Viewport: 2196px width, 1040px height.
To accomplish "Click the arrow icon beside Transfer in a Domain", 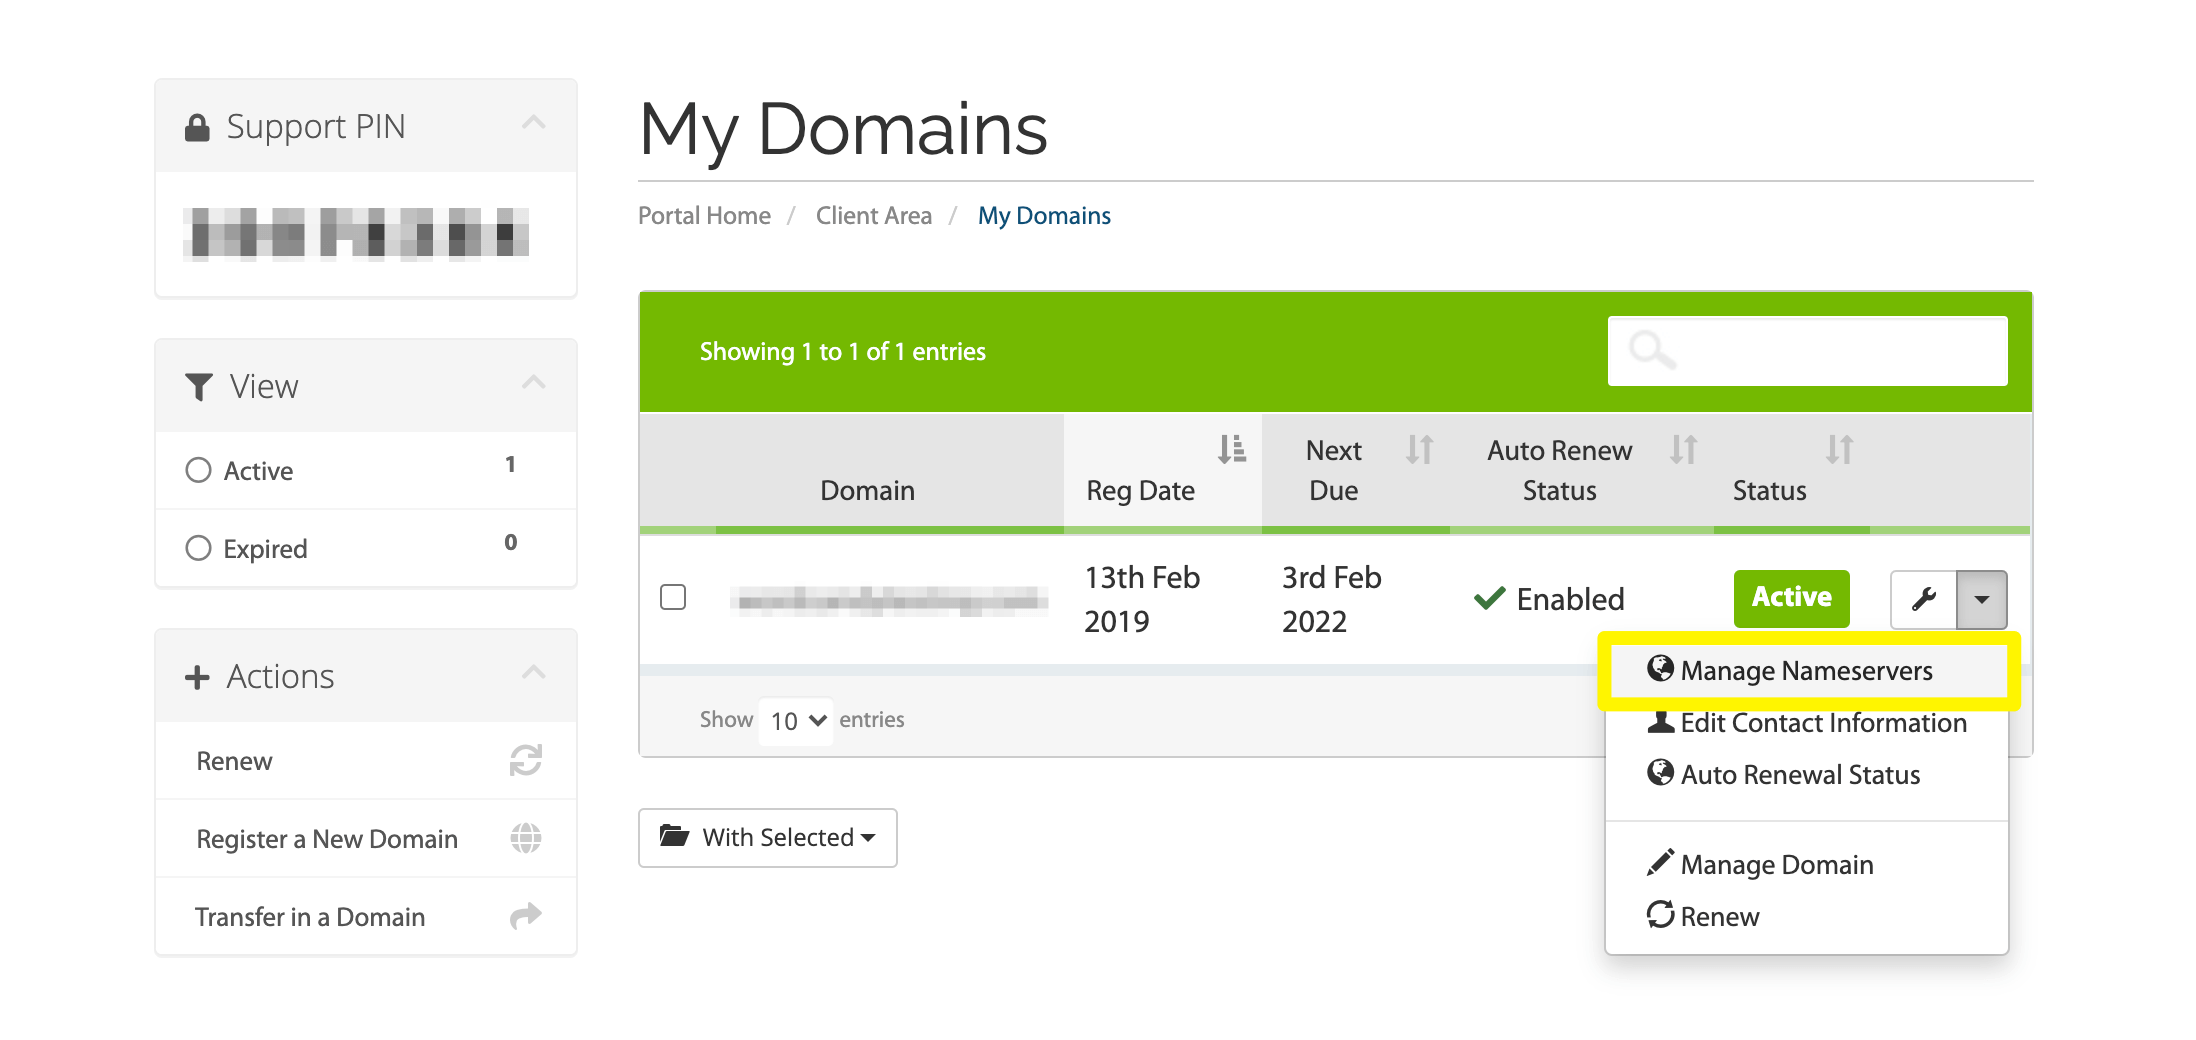I will 524,915.
